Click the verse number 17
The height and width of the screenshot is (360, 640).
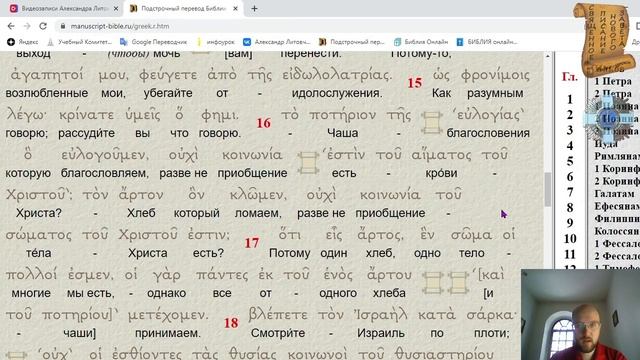coord(252,243)
